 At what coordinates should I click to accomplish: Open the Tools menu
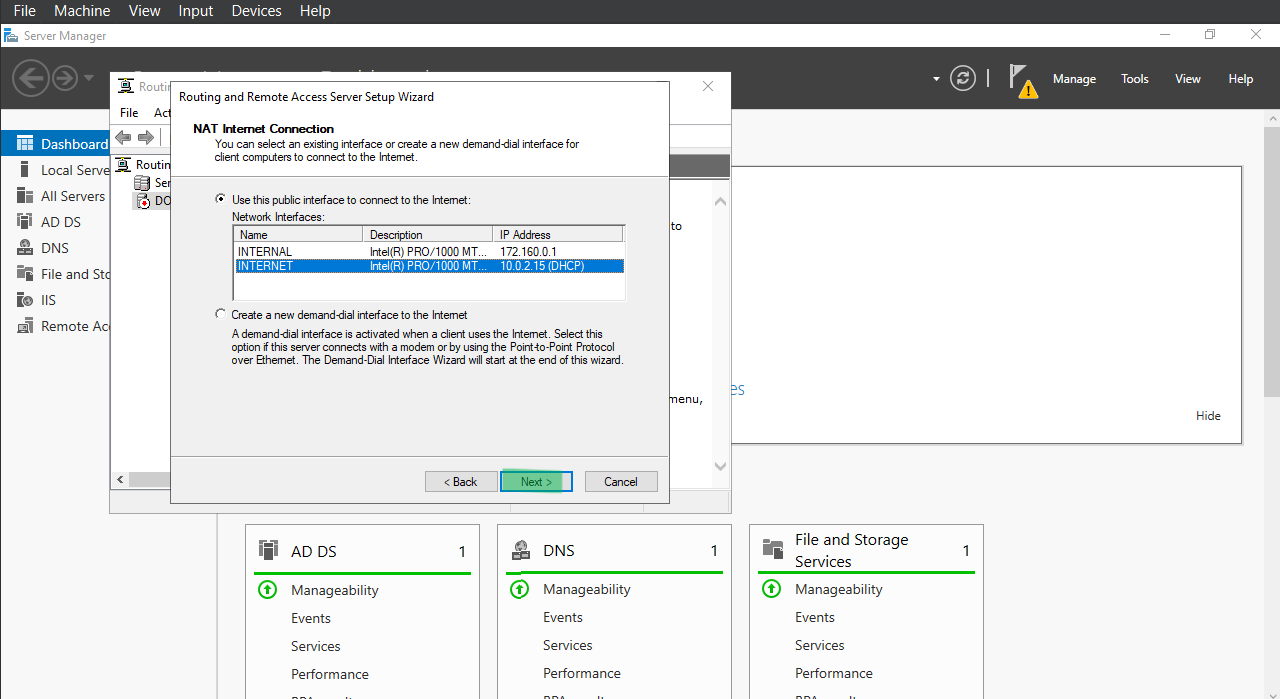click(1135, 79)
